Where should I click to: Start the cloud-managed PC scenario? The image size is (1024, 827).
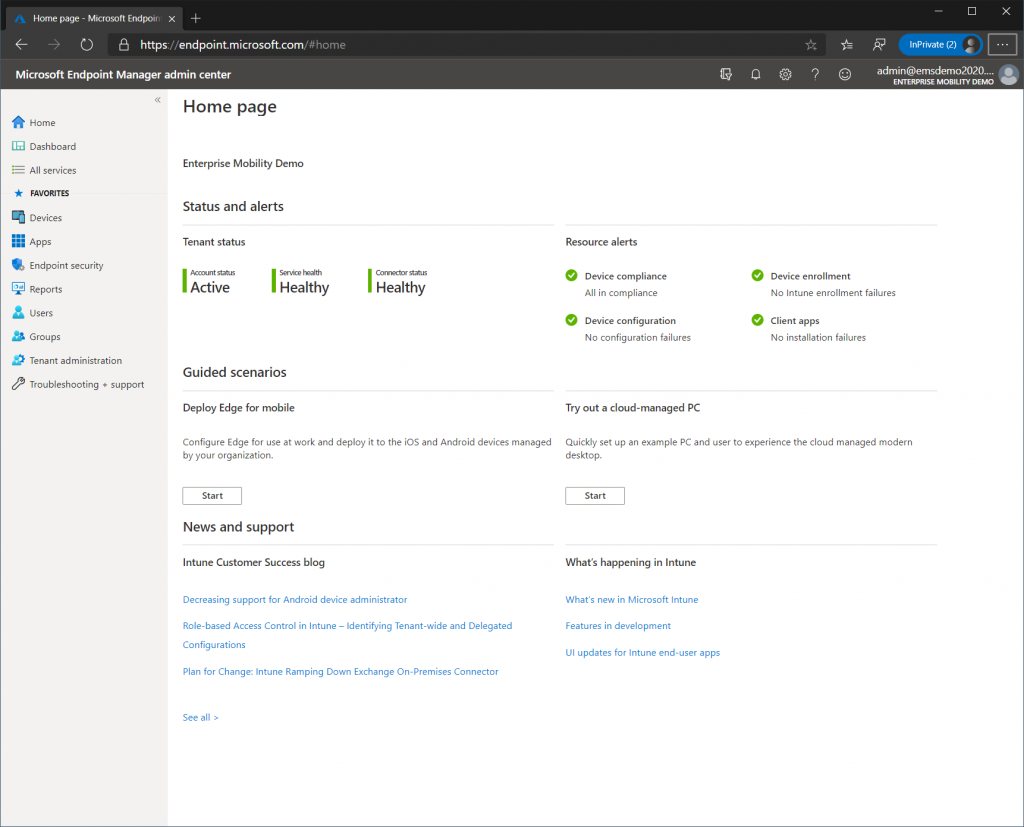(x=595, y=496)
